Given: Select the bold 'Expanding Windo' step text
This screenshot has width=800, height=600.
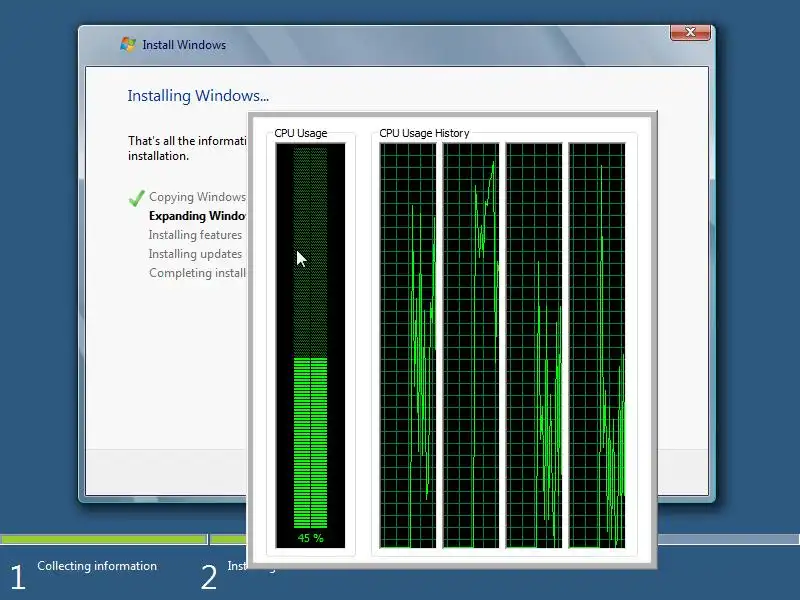Looking at the screenshot, I should [x=197, y=216].
